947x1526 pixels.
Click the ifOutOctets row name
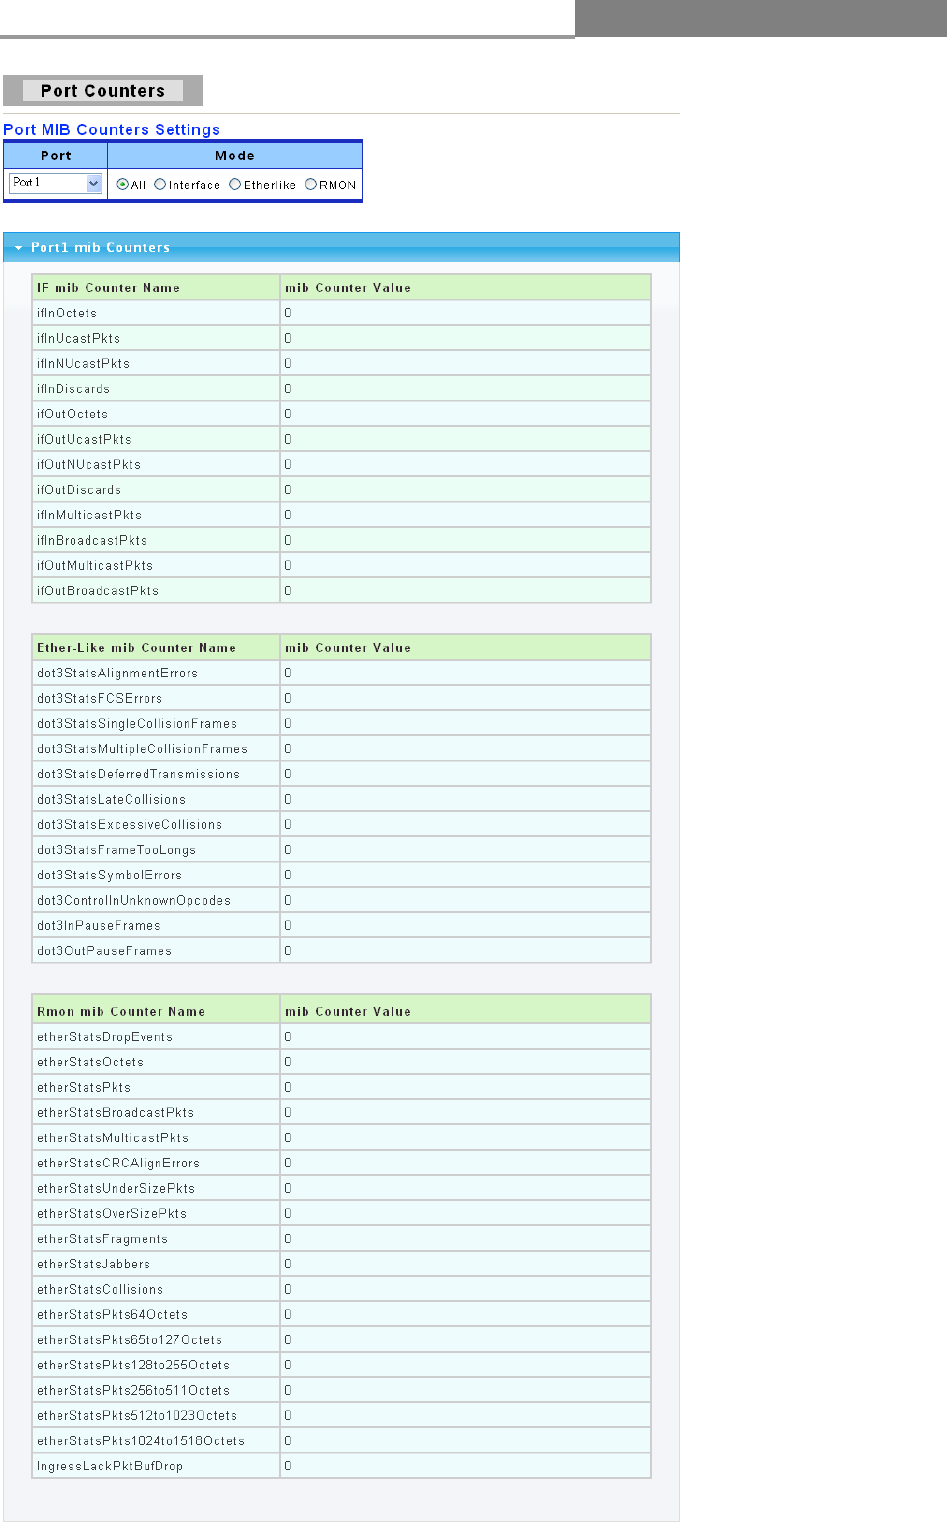pyautogui.click(x=72, y=414)
